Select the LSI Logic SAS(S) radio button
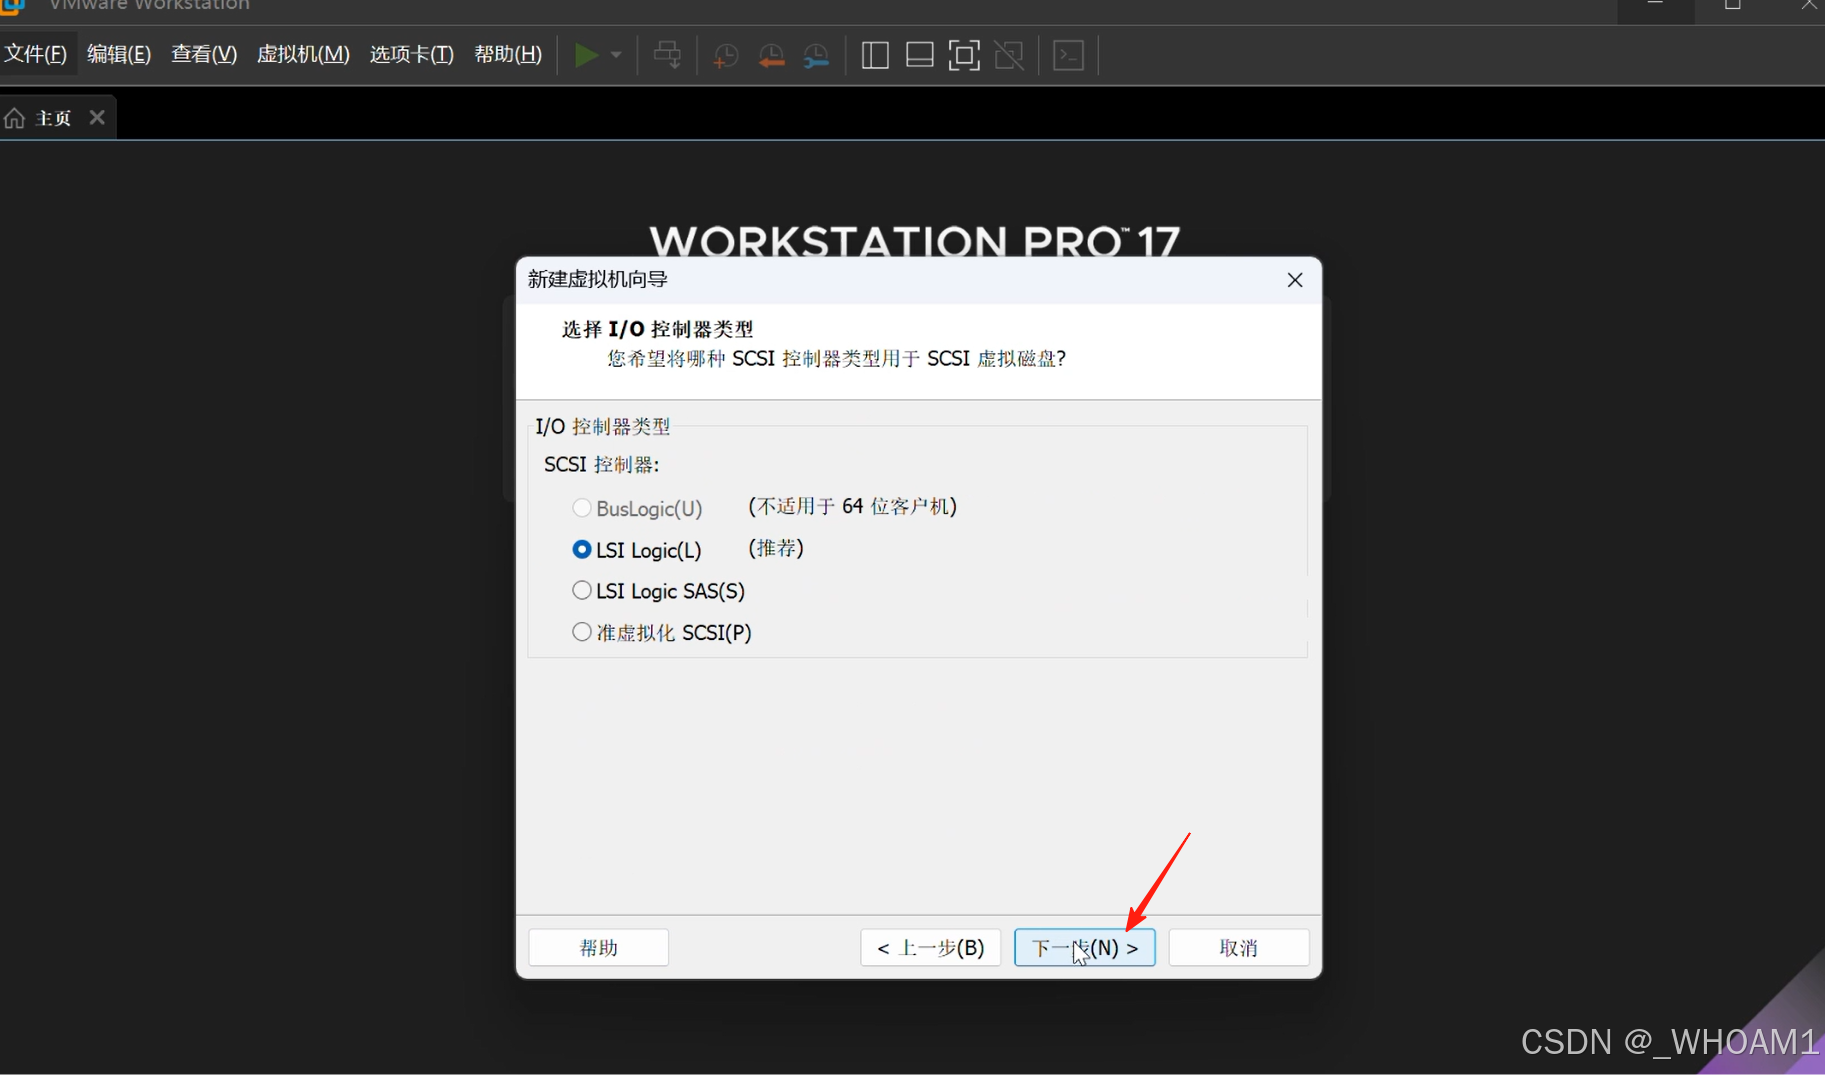Screen dimensions: 1825x1075 (581, 591)
